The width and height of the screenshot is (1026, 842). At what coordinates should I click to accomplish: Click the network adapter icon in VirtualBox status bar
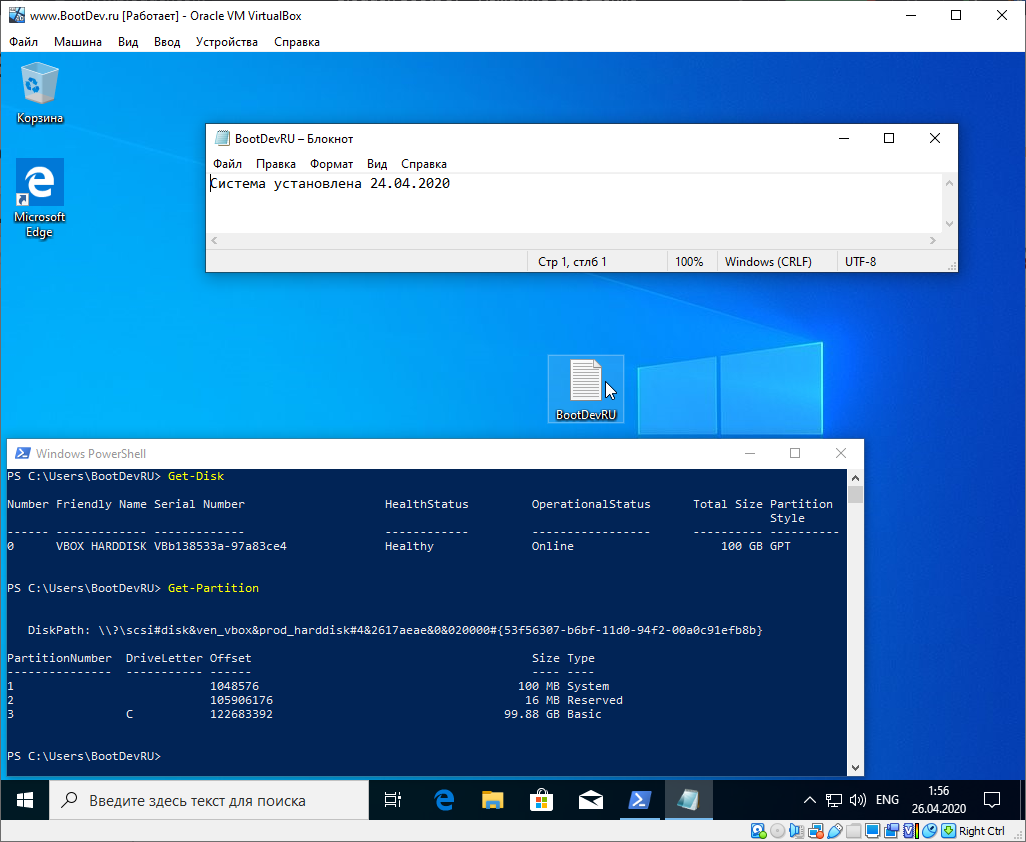(815, 831)
